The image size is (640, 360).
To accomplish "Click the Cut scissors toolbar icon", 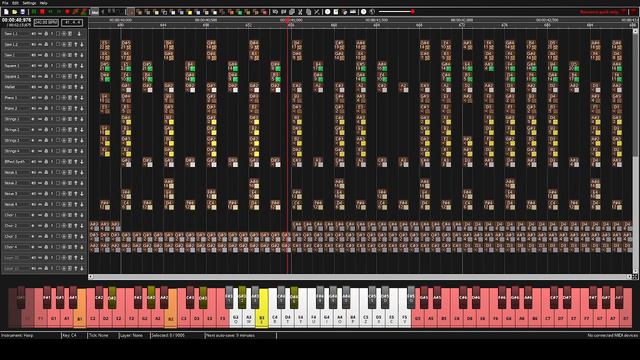I will point(300,12).
